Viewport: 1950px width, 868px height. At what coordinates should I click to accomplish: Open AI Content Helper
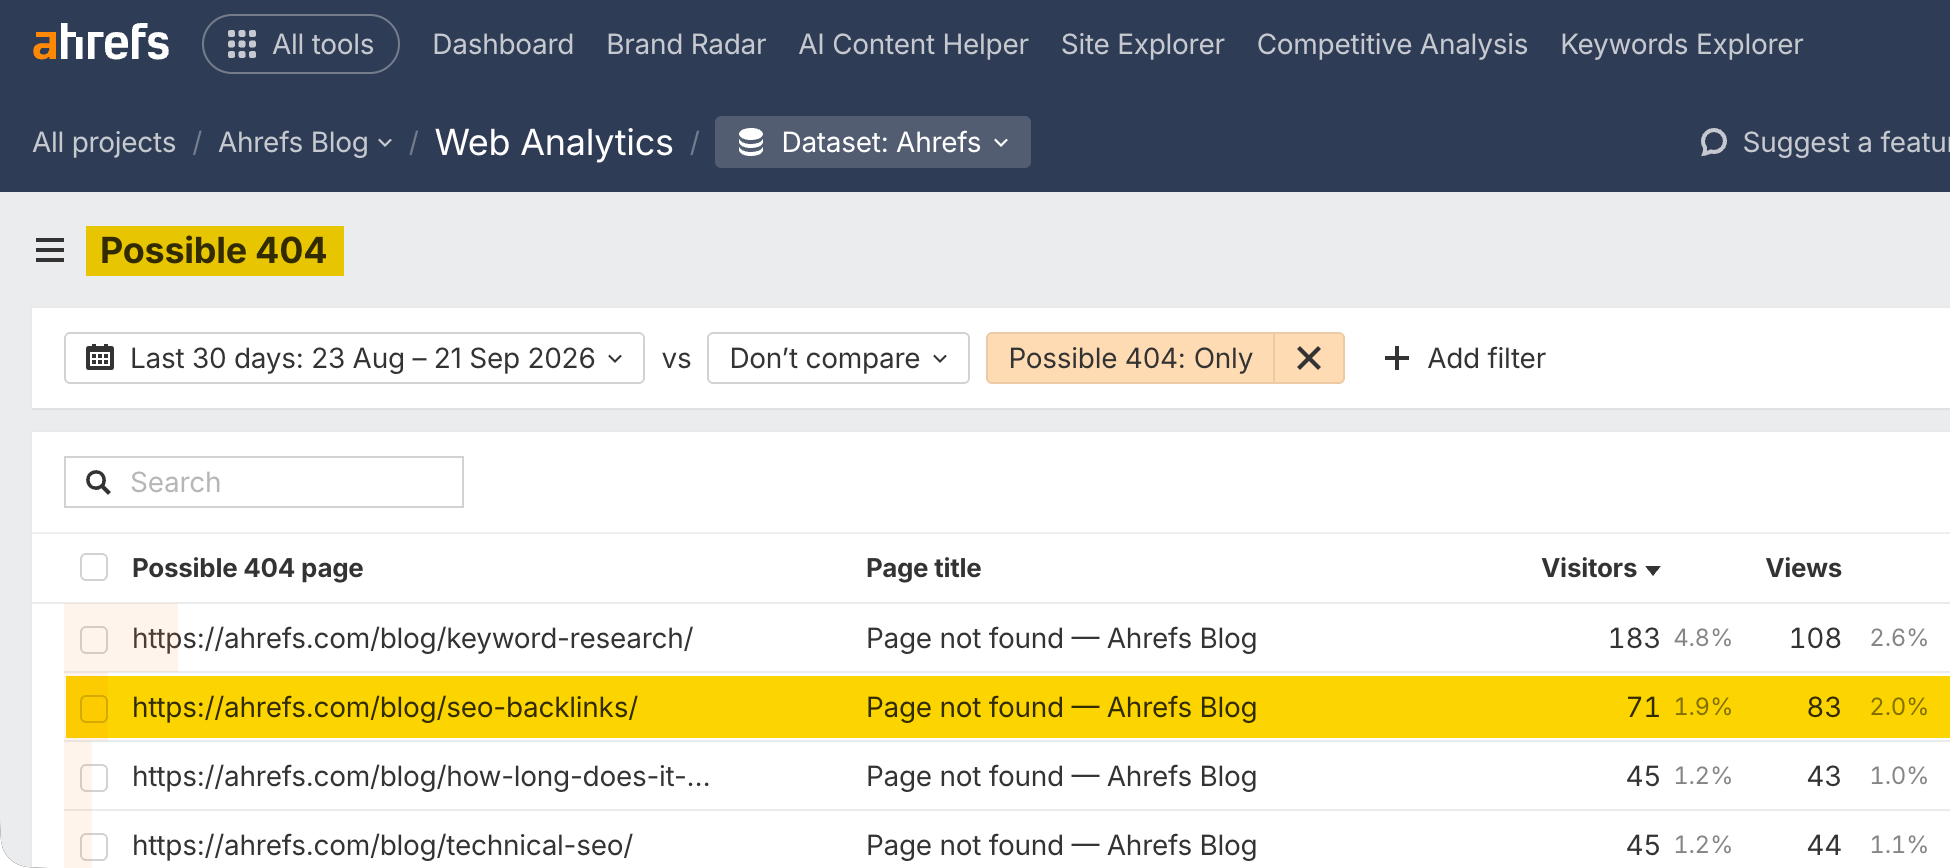[913, 44]
